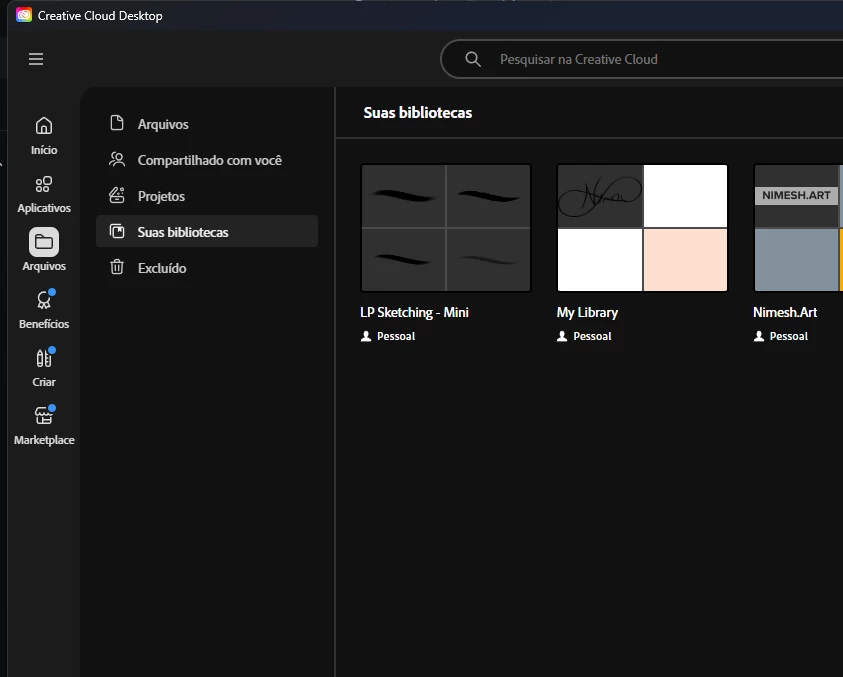Open the LP Sketching - Mini library thumbnail

click(446, 228)
